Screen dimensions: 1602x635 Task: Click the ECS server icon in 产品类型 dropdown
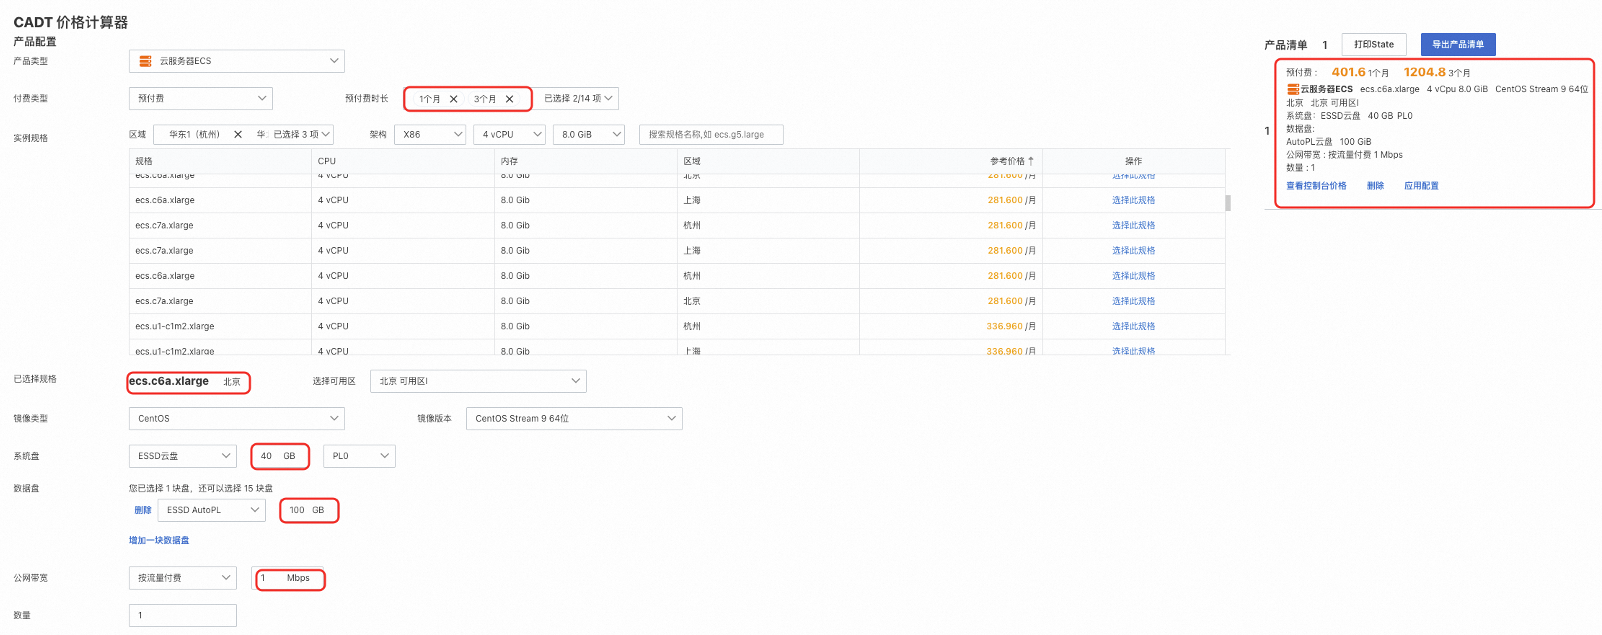click(146, 61)
